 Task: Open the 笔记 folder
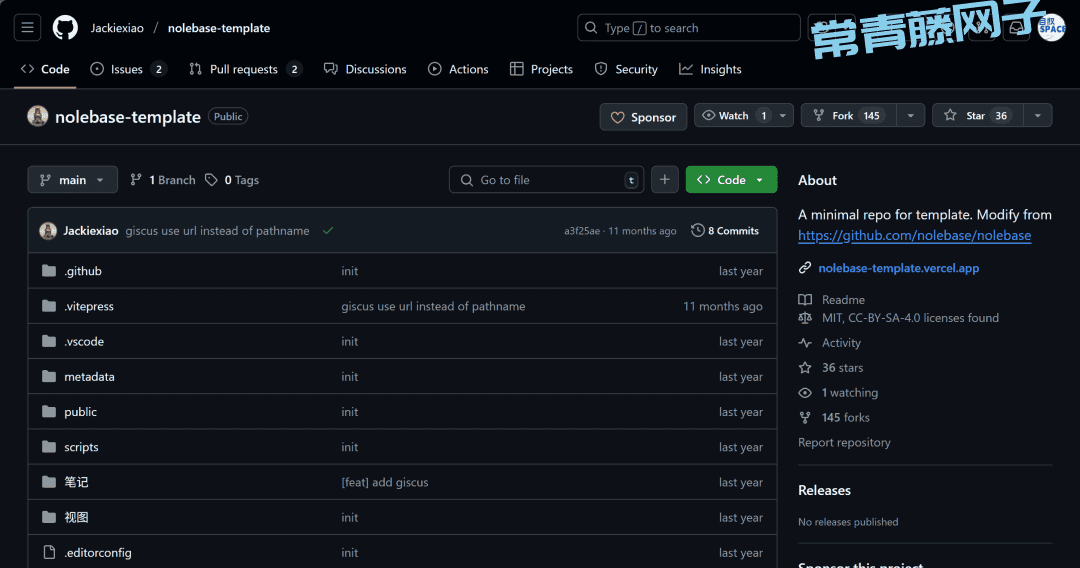(76, 482)
